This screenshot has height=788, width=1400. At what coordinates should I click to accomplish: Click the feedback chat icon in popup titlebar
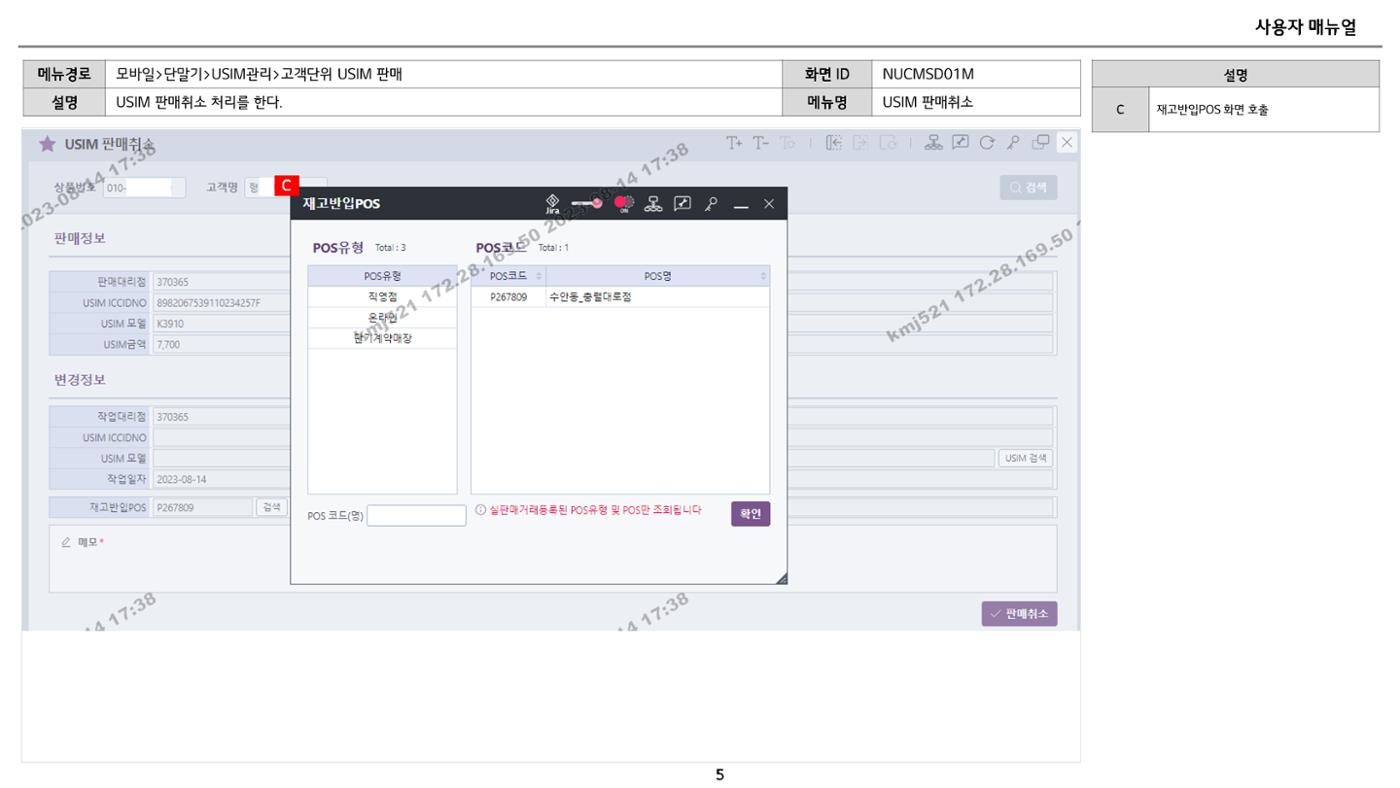(684, 203)
